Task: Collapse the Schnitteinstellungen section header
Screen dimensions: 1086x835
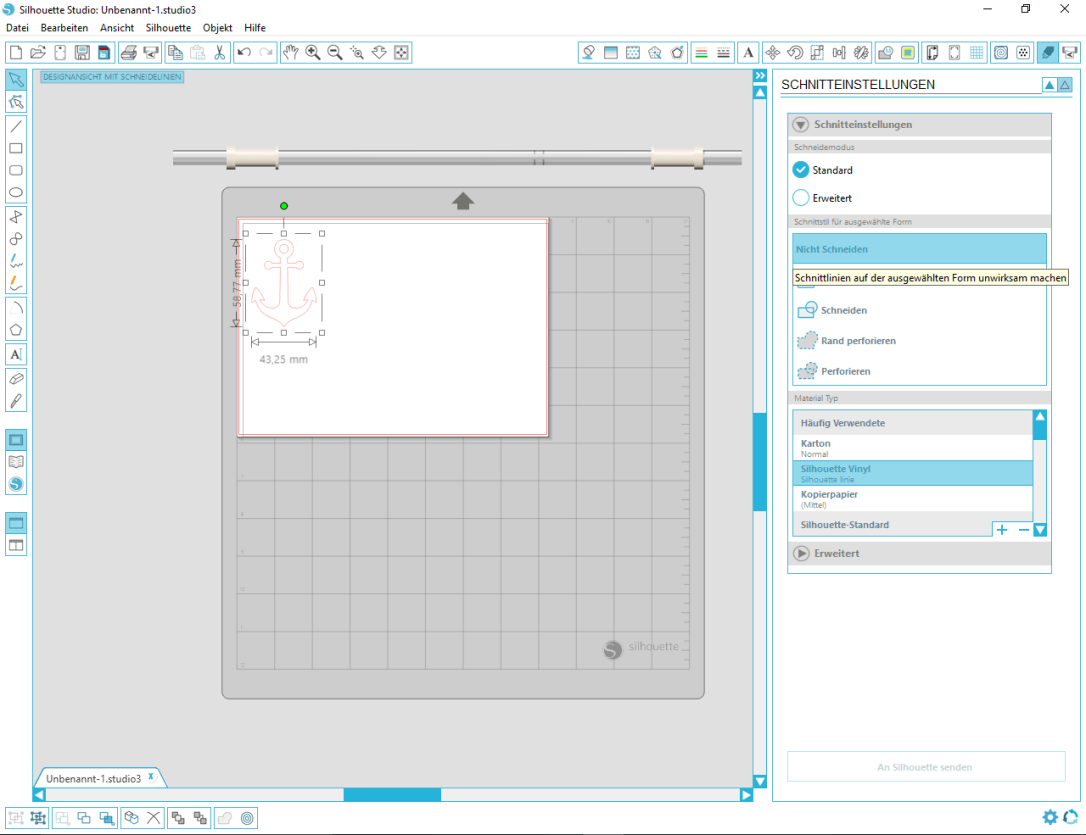Action: pos(801,125)
